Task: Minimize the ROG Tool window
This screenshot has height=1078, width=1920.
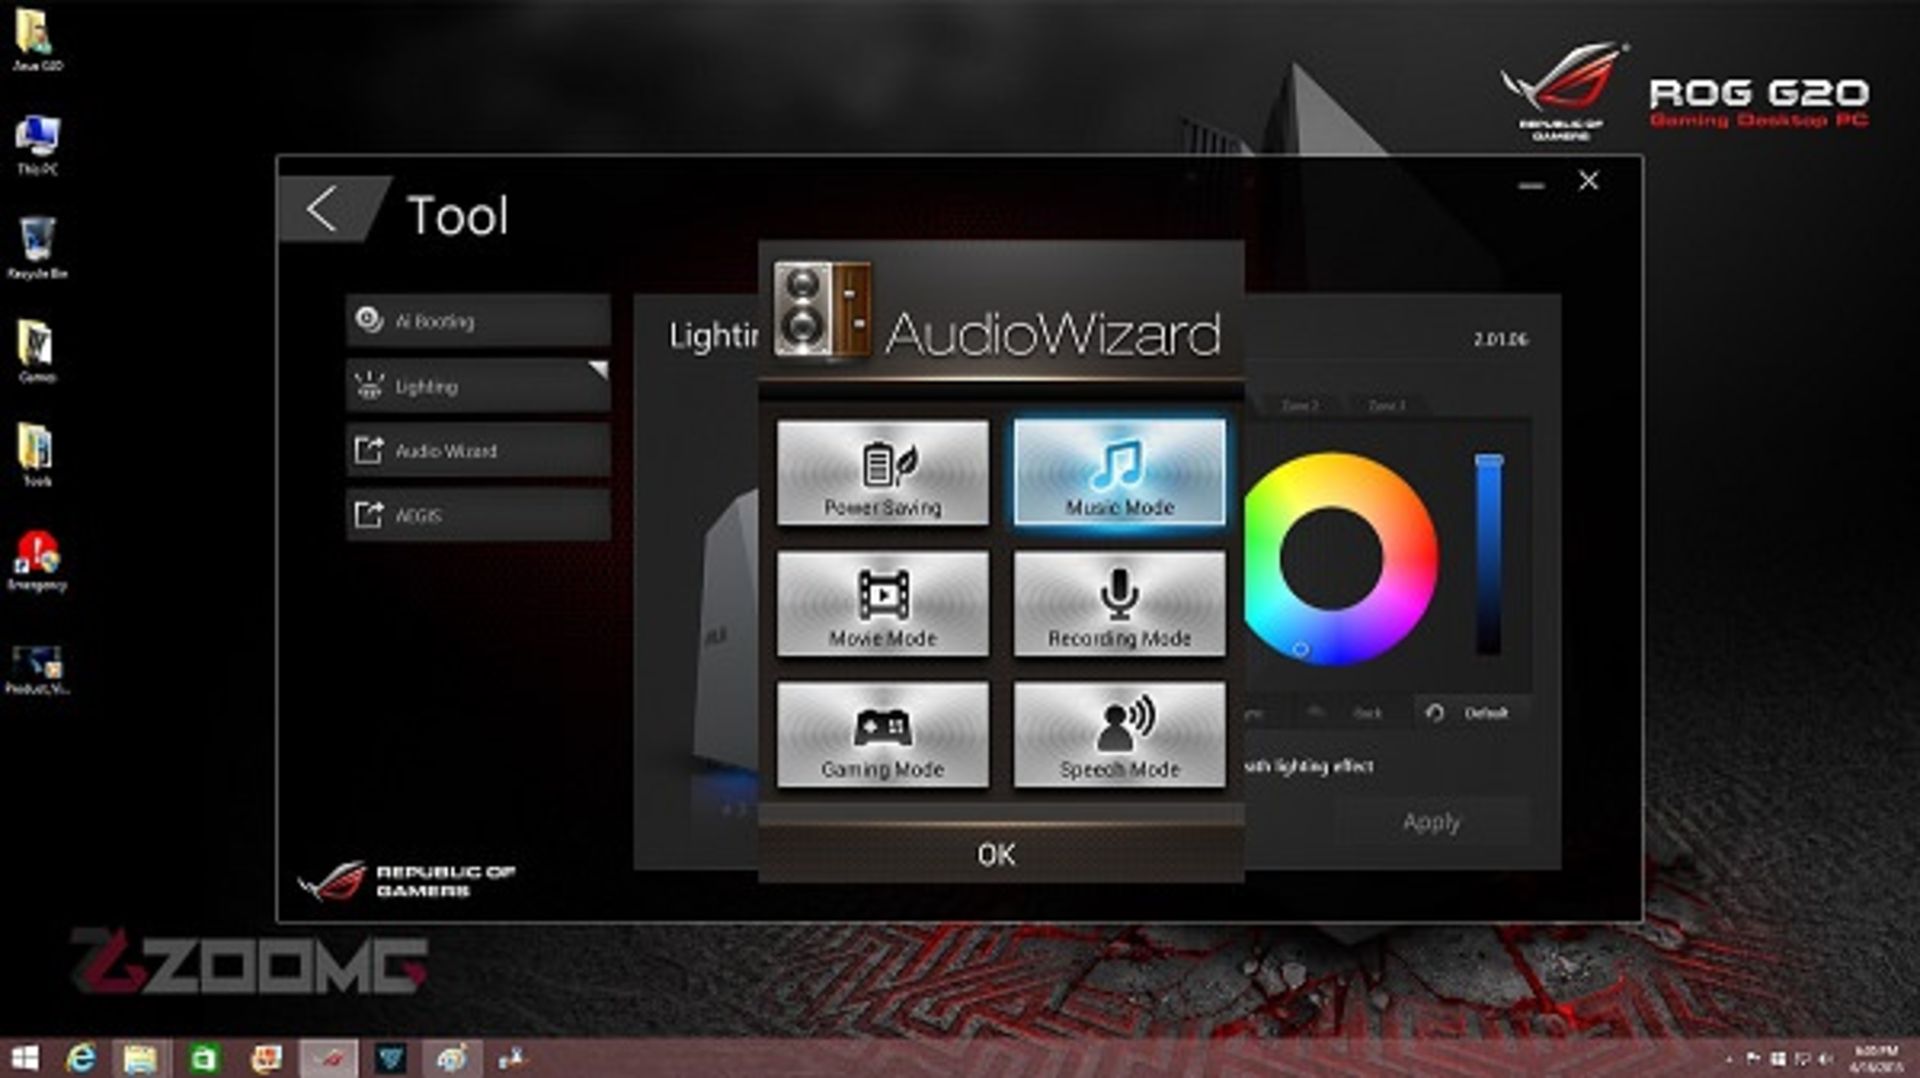Action: coord(1530,184)
